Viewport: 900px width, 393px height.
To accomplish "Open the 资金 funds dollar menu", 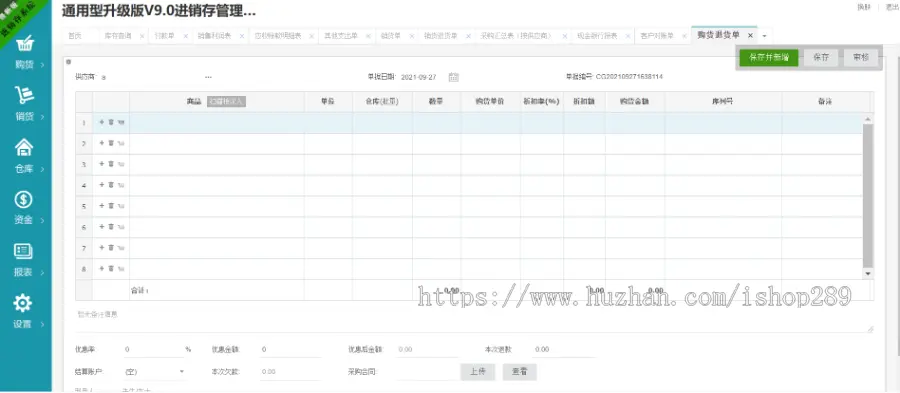I will tap(25, 207).
